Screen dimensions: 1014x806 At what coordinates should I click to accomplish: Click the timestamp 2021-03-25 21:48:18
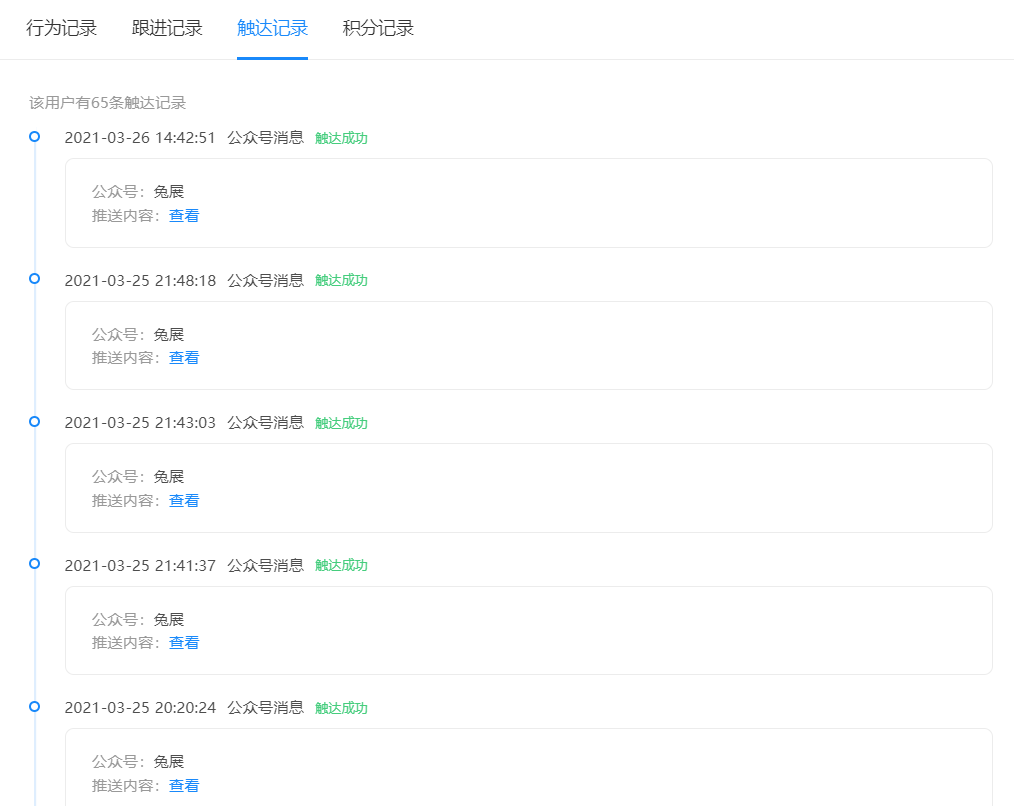[140, 281]
